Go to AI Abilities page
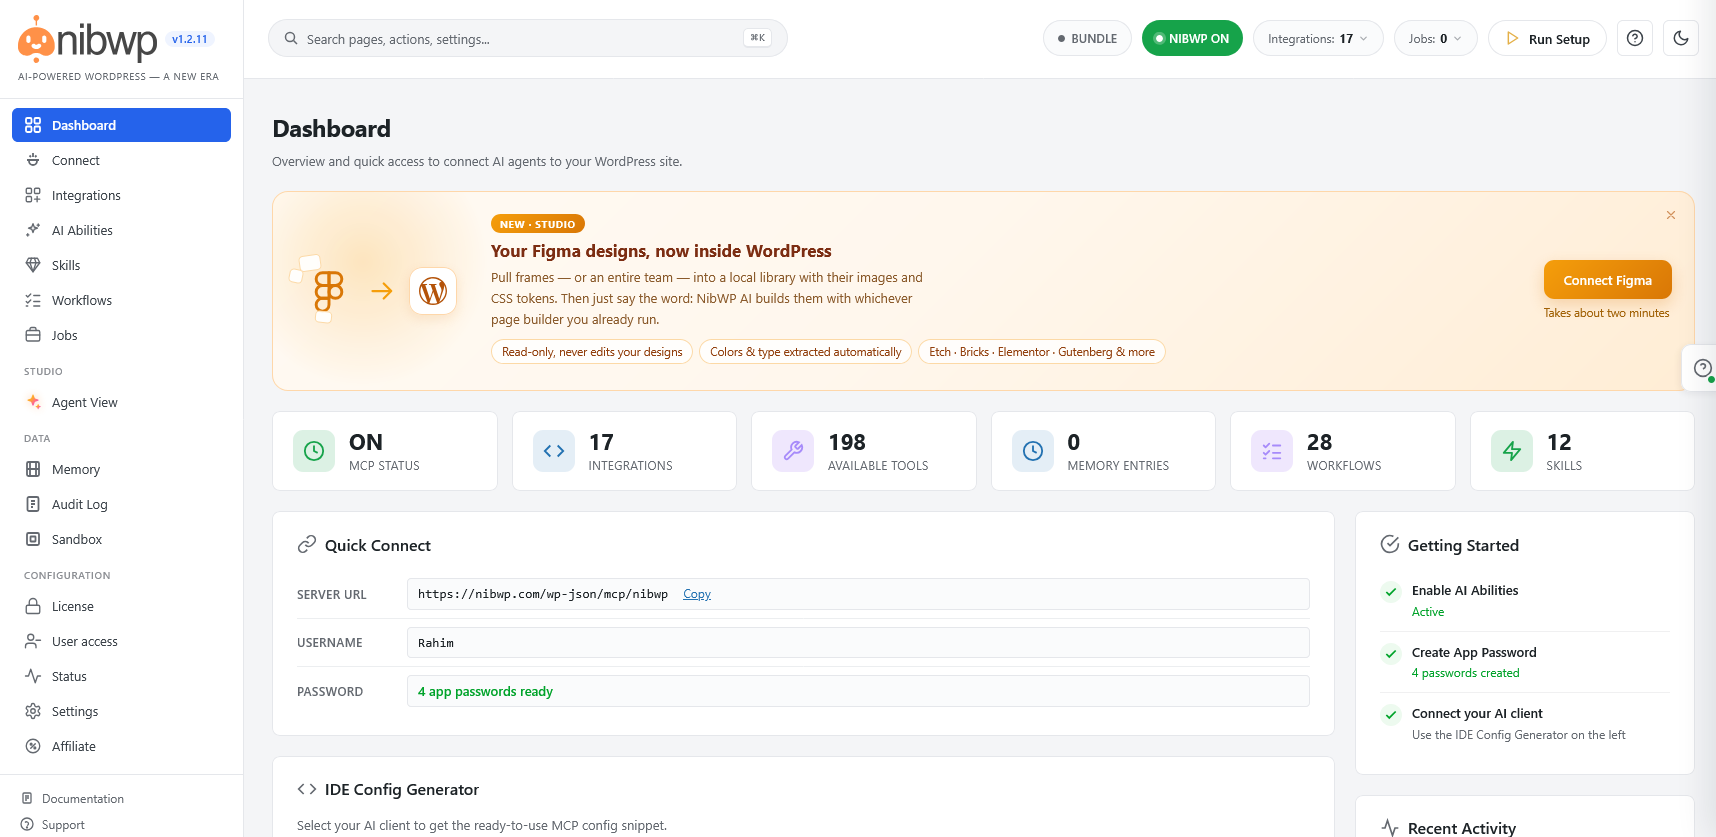Viewport: 1716px width, 837px height. 121,230
